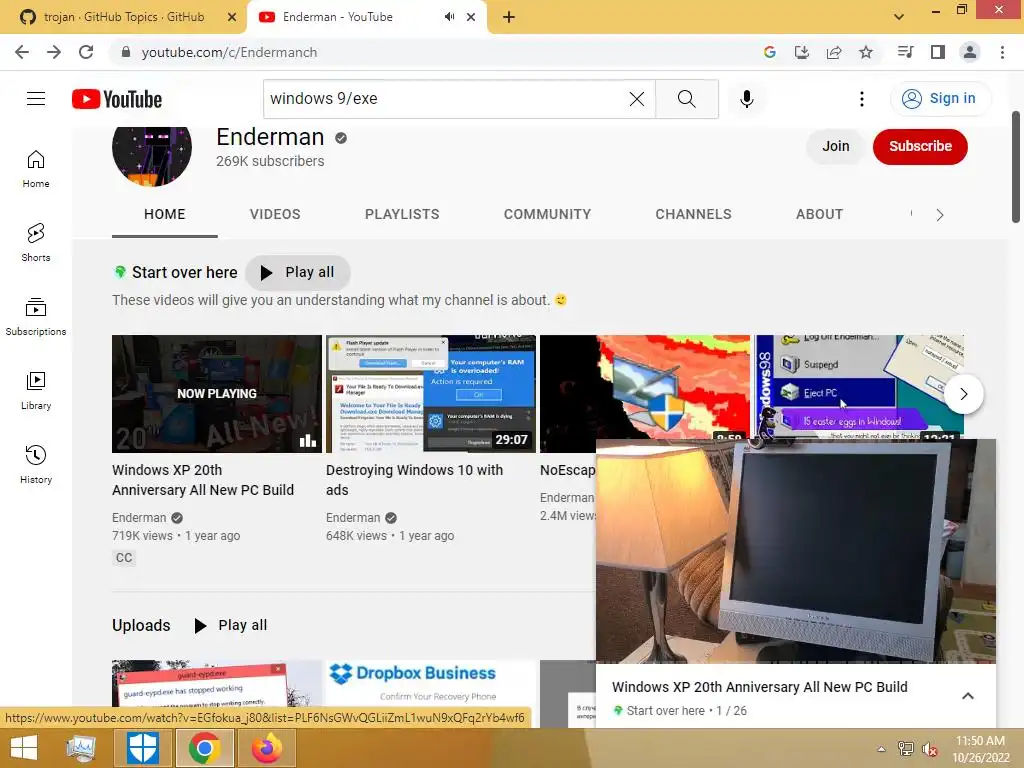Switch to the PLAYLISTS tab

402,214
